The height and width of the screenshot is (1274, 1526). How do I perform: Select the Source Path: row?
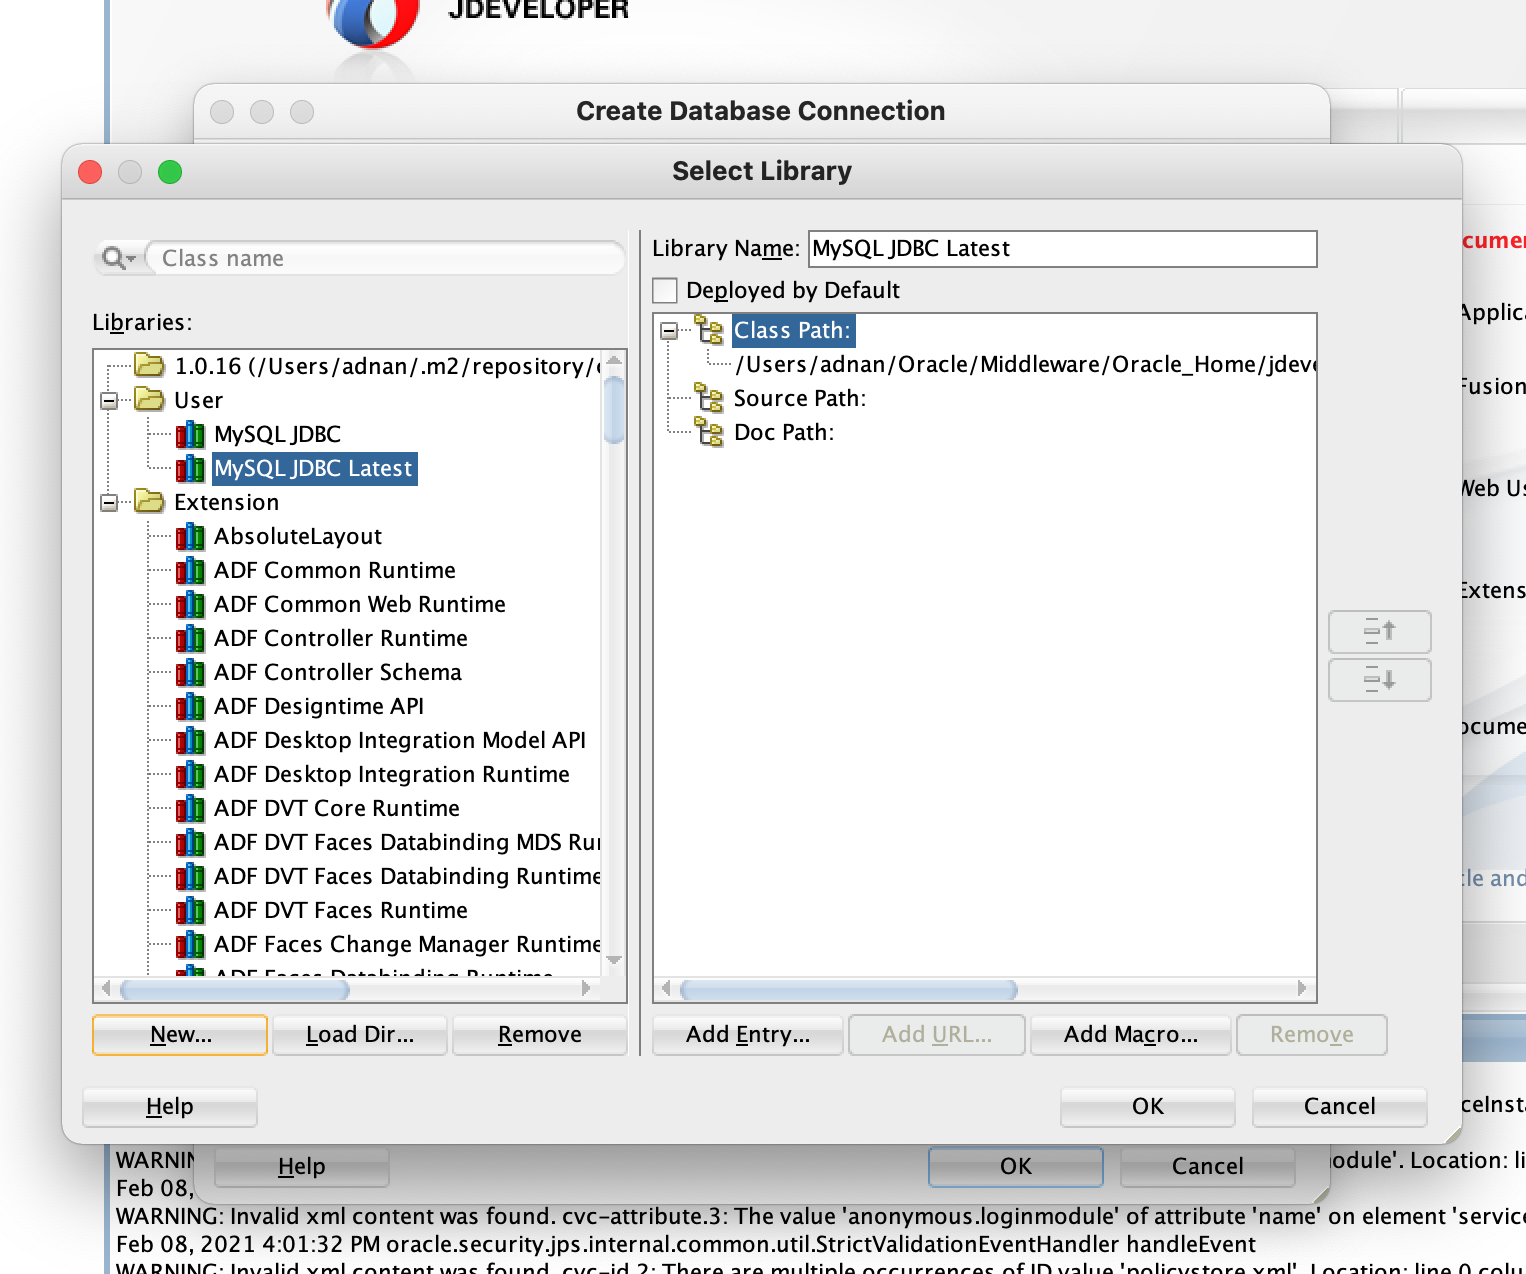[x=800, y=398]
